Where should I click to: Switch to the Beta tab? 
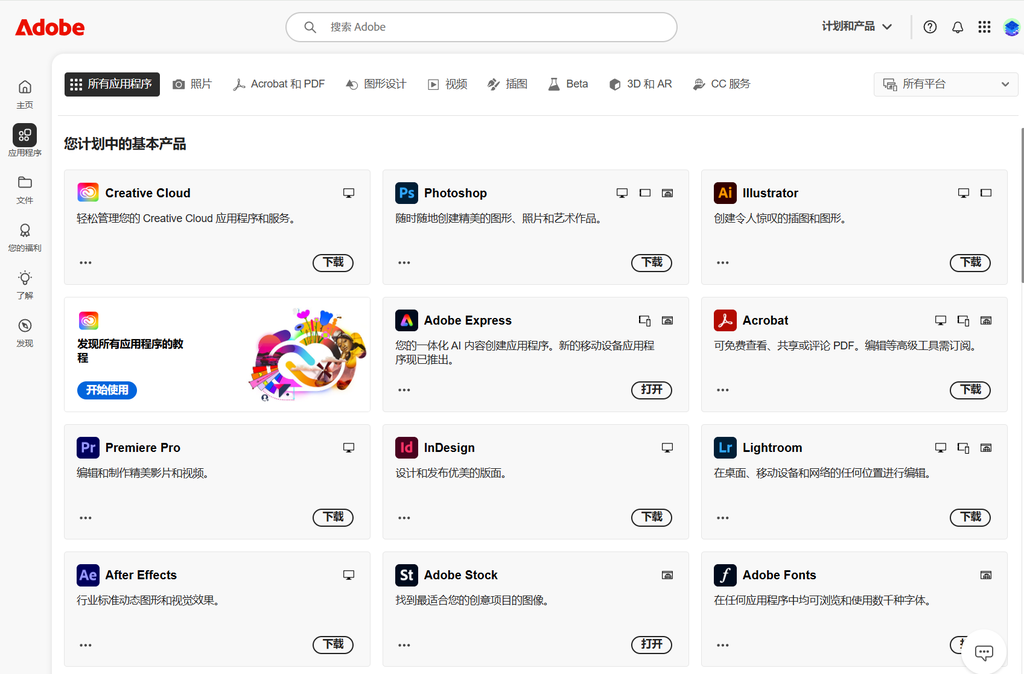click(568, 84)
